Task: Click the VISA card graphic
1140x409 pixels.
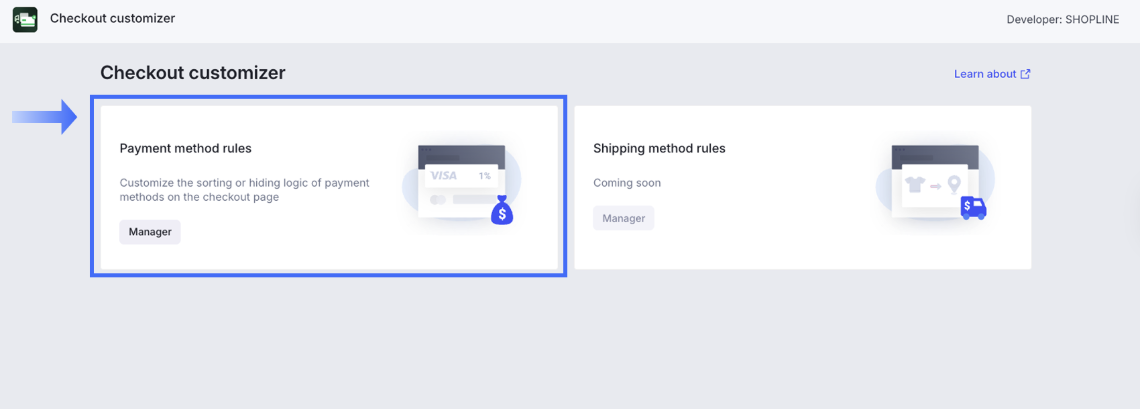Action: (444, 176)
